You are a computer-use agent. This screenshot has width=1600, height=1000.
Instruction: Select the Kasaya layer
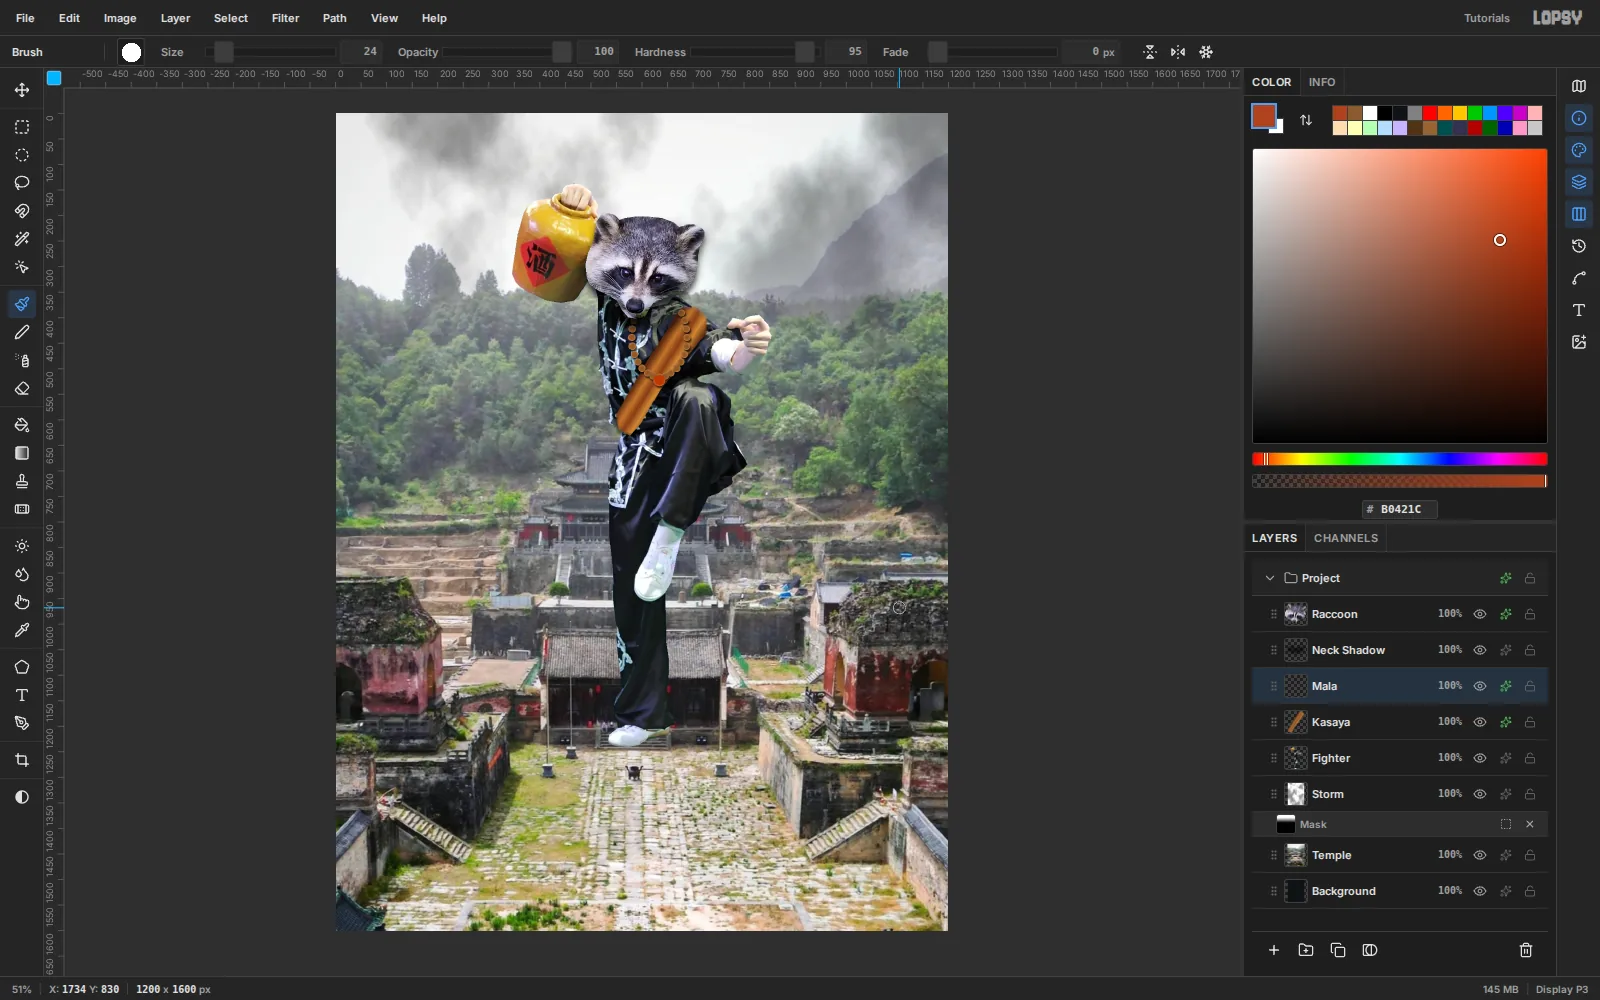(1400, 722)
